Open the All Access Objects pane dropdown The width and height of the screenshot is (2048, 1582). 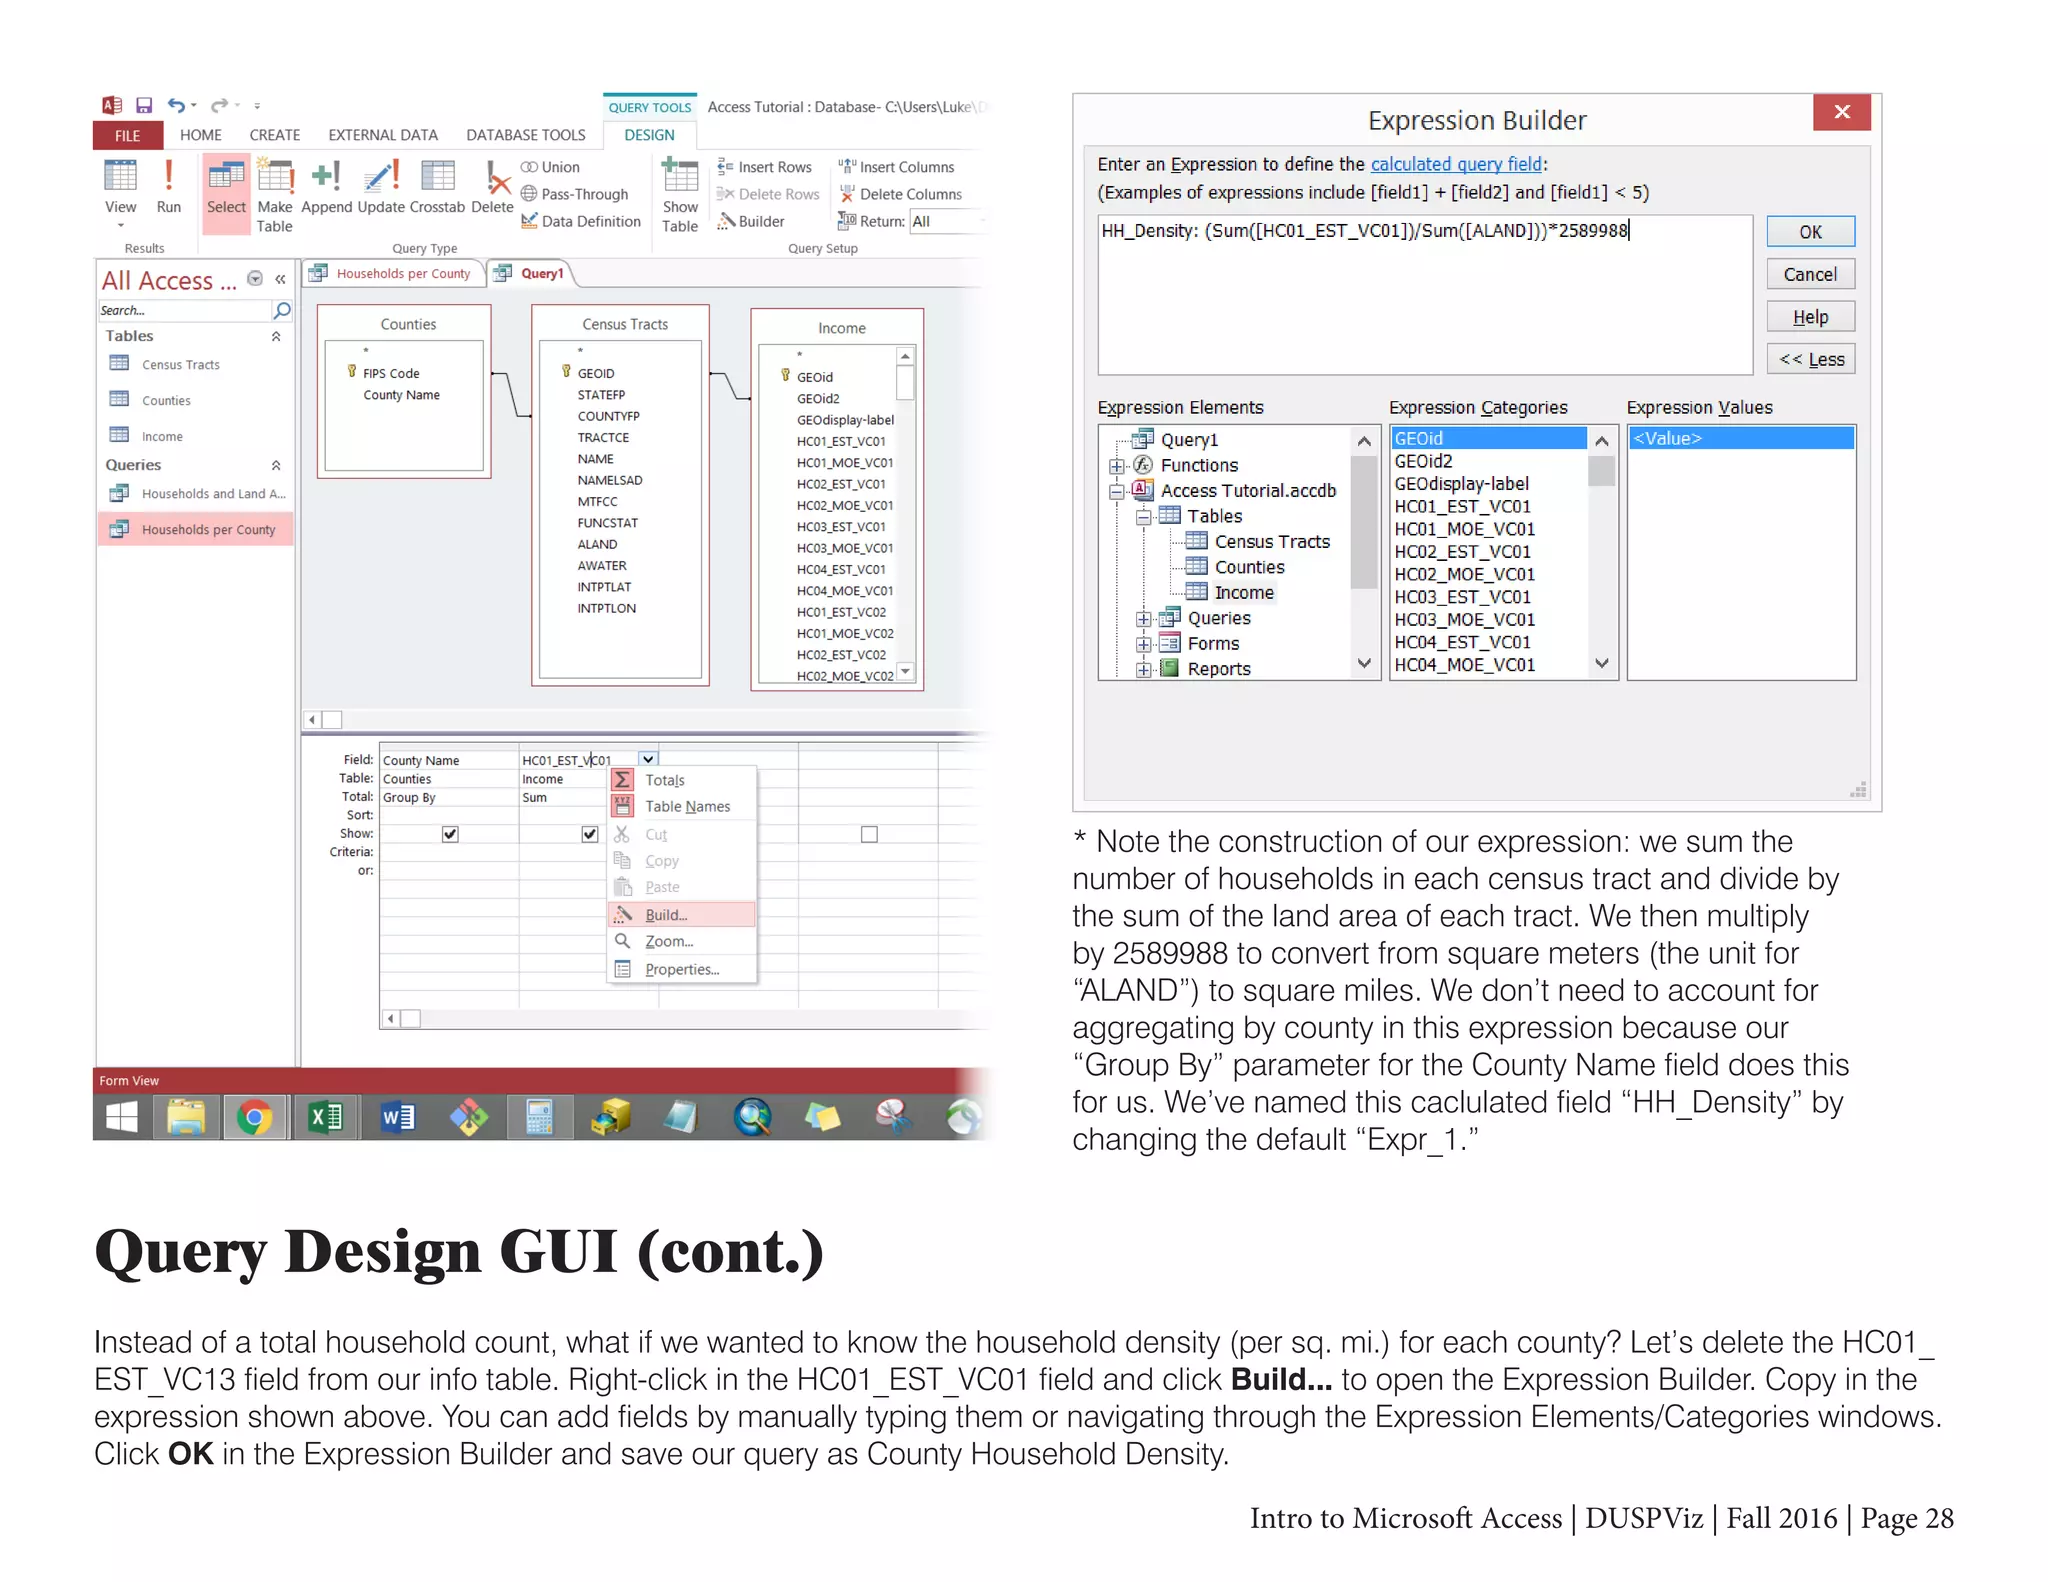coord(255,279)
